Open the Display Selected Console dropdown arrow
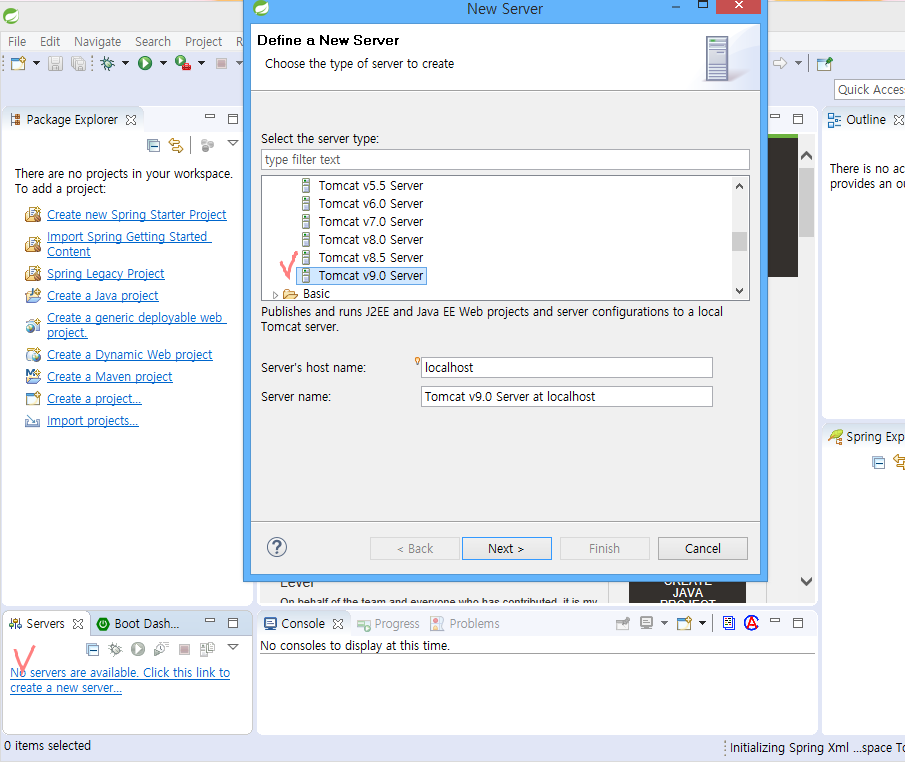The height and width of the screenshot is (762, 905). (x=664, y=623)
